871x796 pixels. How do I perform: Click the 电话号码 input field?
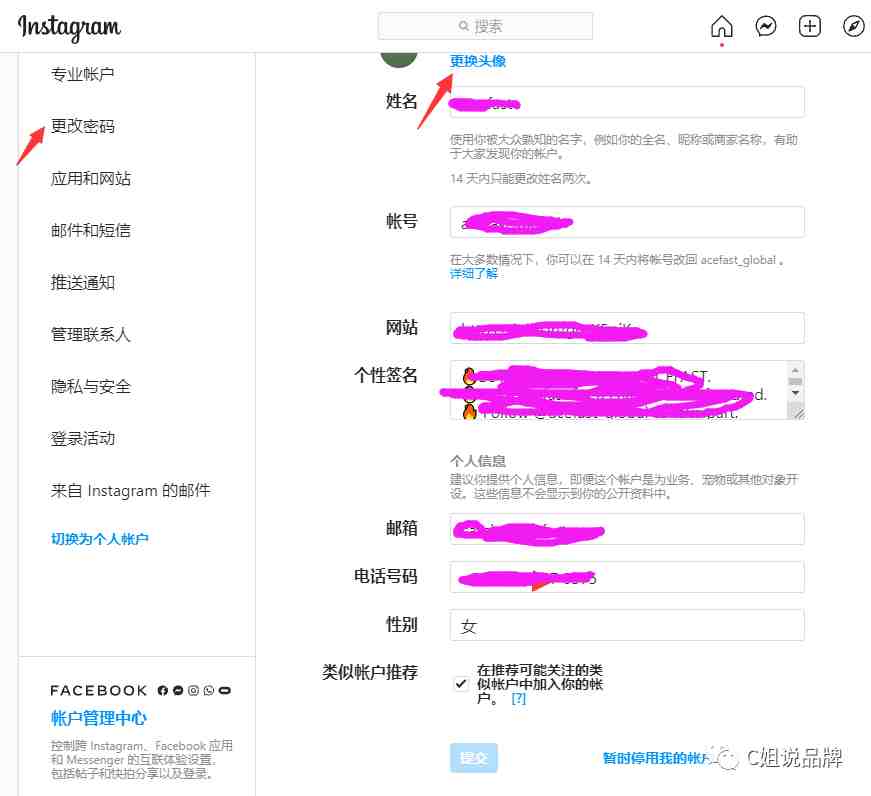tap(627, 577)
